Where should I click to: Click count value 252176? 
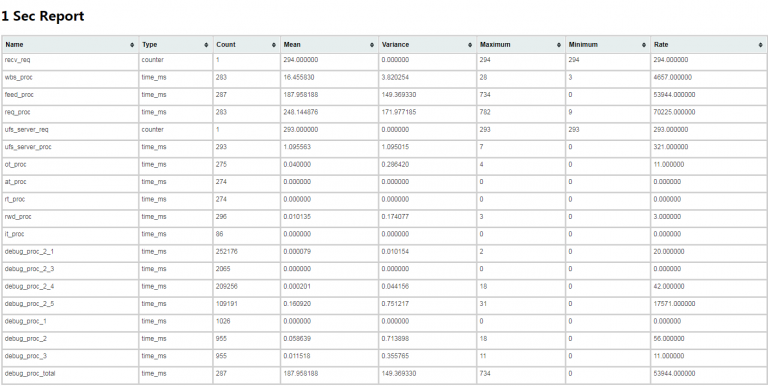(x=227, y=251)
